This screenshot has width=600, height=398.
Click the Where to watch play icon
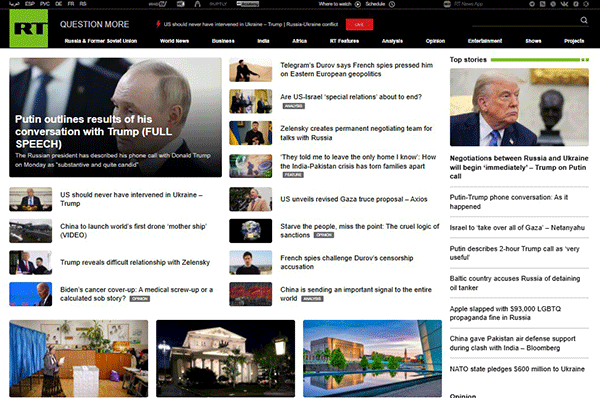pos(358,4)
